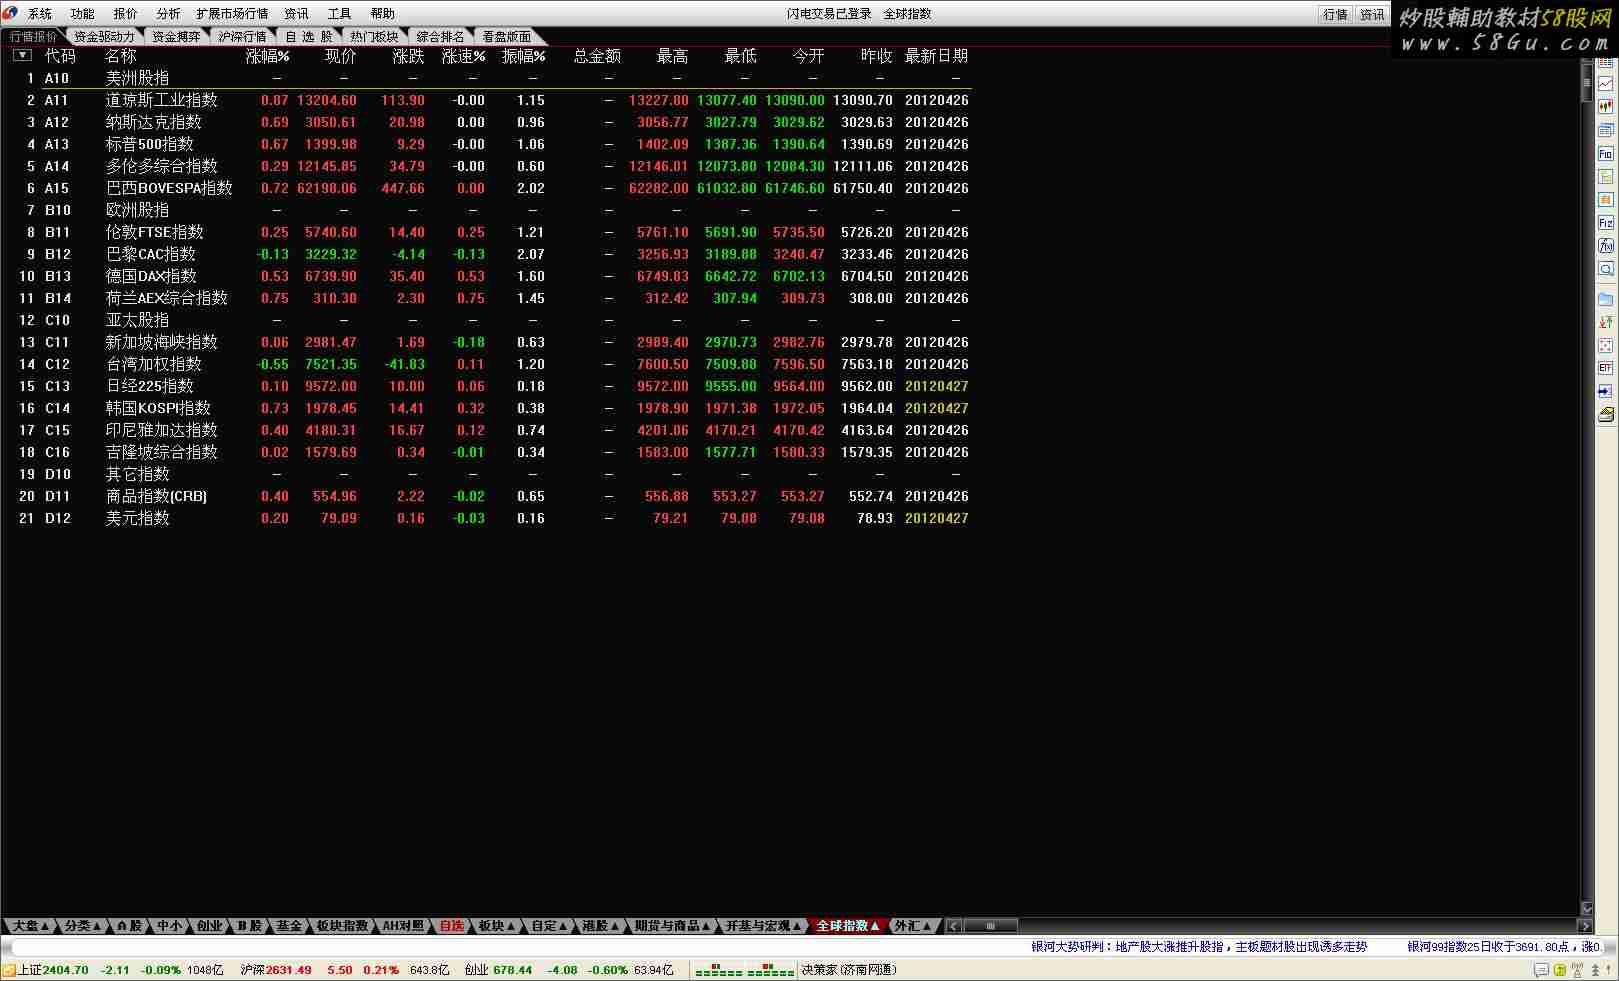Viewport: 1619px width, 981px height.
Task: Click the line chart icon in right sidebar
Action: [x=1605, y=85]
